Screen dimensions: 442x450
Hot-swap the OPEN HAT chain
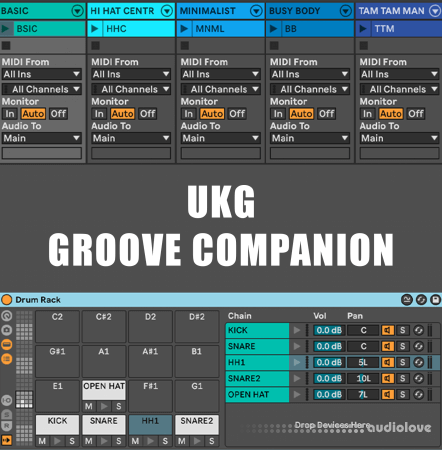coord(418,394)
